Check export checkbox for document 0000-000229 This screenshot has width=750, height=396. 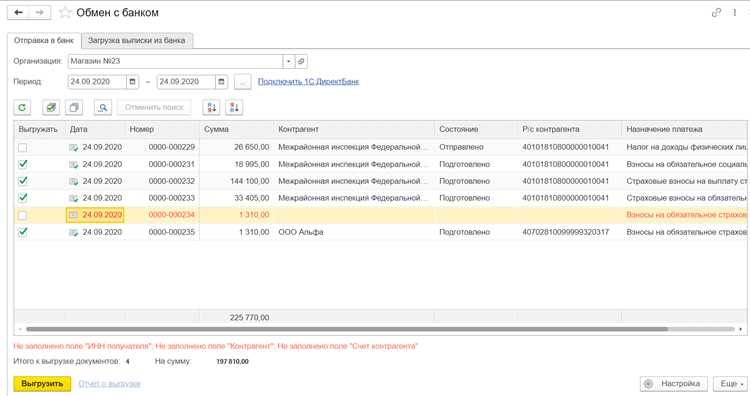pyautogui.click(x=22, y=147)
